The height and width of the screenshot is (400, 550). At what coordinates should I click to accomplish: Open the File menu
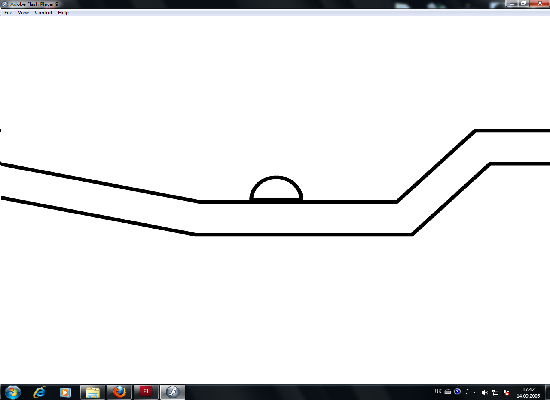point(7,13)
